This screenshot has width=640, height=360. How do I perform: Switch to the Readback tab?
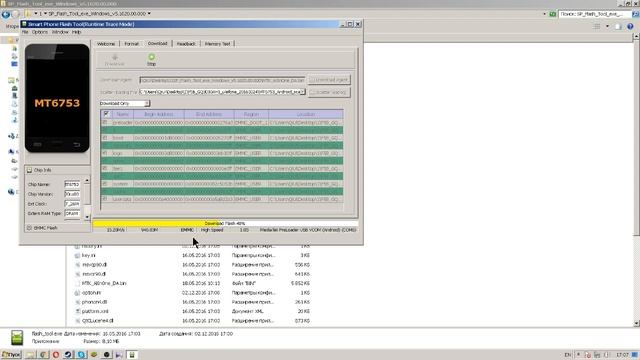click(186, 44)
